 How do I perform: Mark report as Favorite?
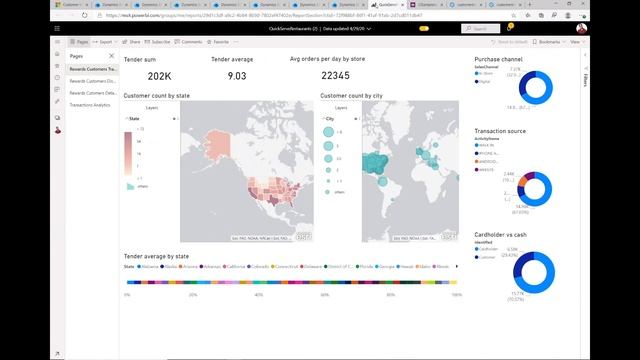click(x=218, y=42)
